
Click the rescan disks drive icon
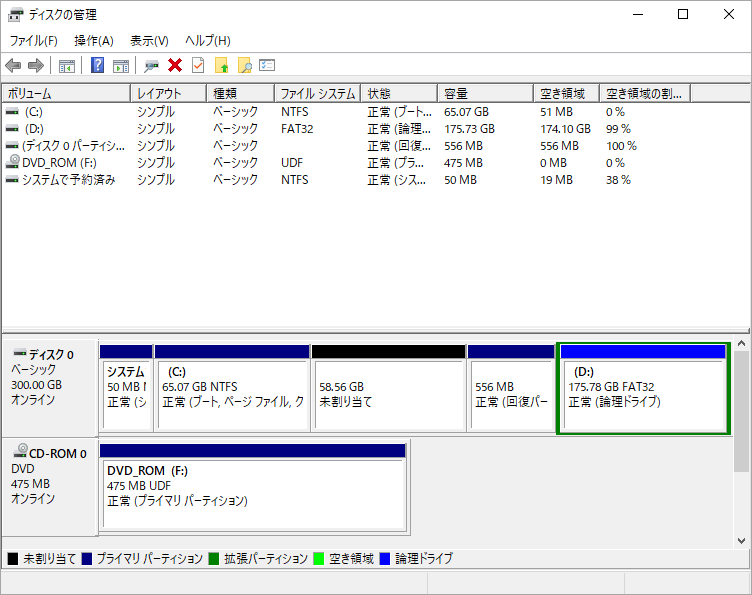pos(152,66)
